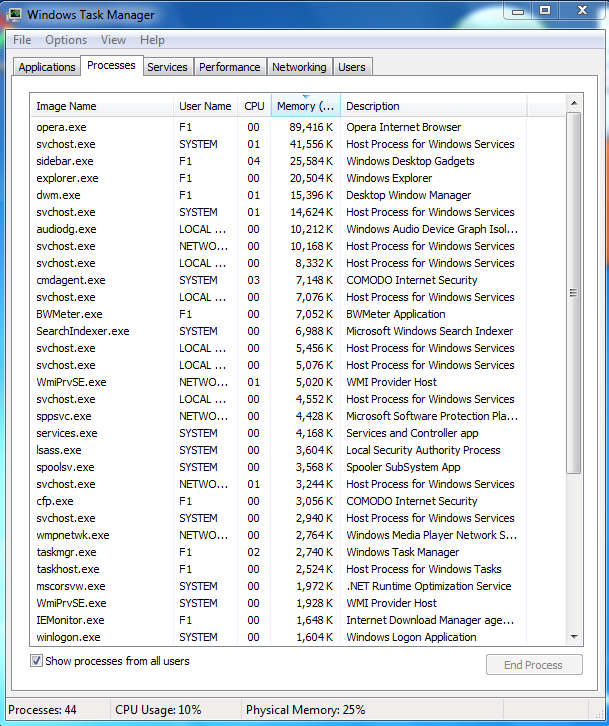The width and height of the screenshot is (609, 726).
Task: Open the File menu
Action: 22,40
